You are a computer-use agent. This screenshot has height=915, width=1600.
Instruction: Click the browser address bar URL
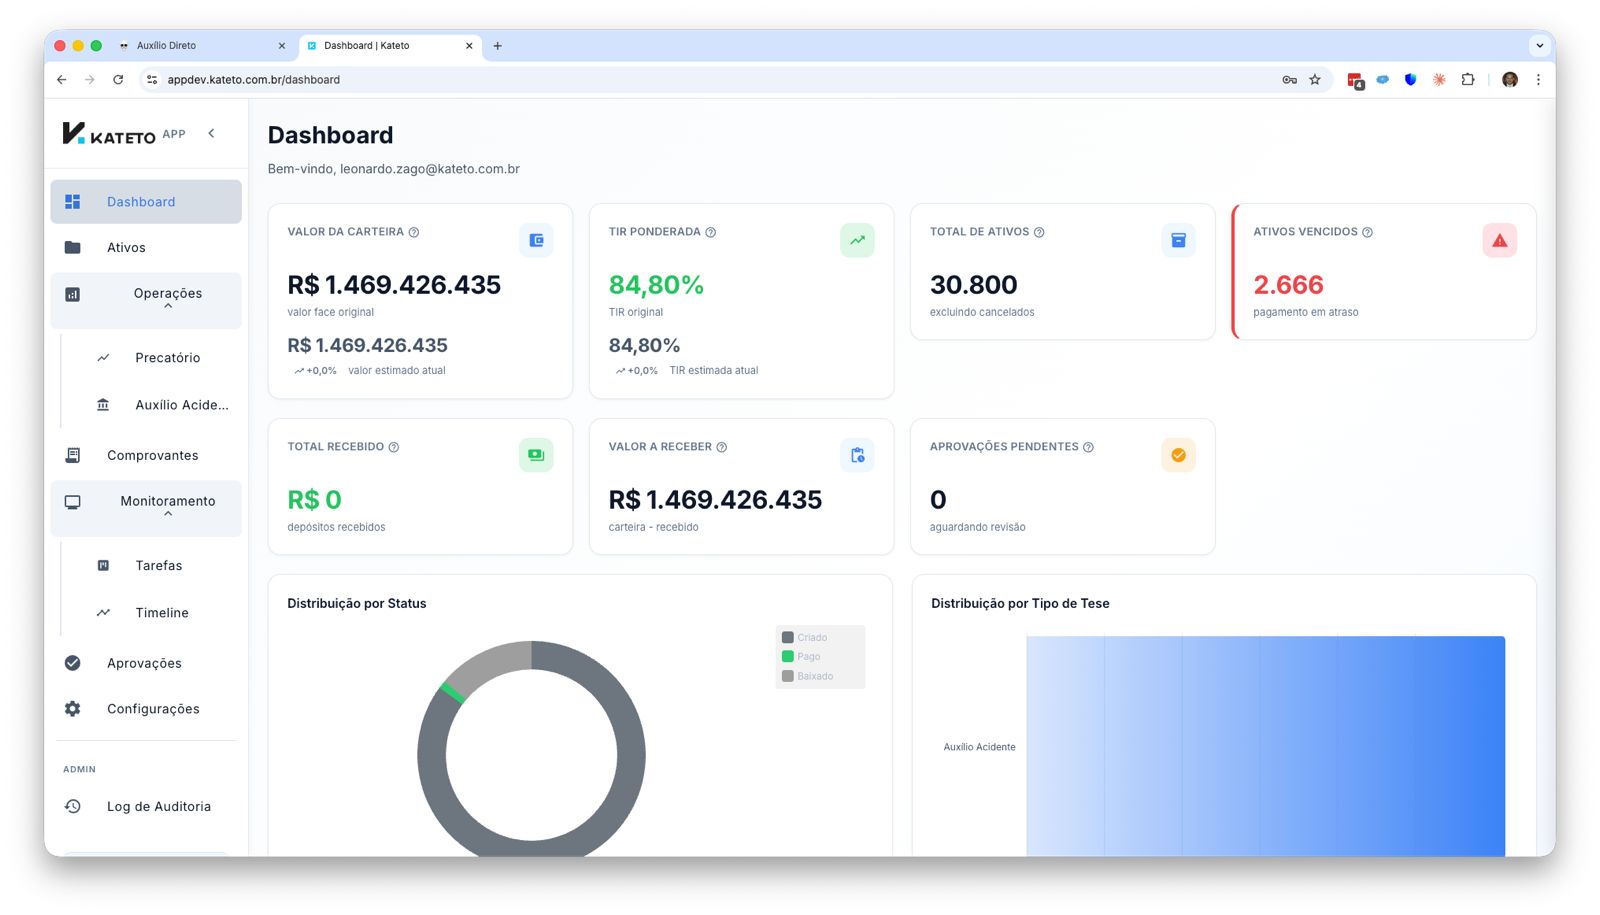254,80
